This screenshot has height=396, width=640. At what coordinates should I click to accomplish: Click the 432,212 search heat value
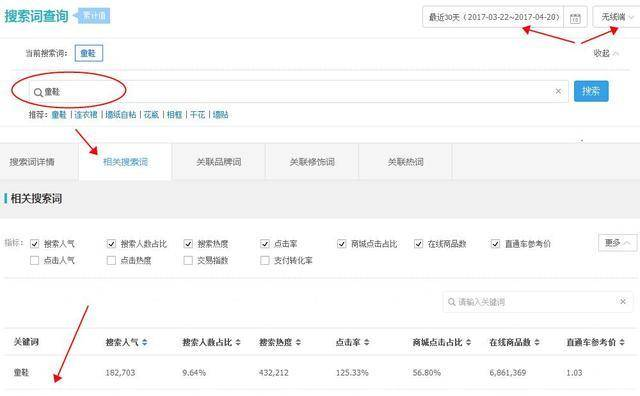pos(273,372)
